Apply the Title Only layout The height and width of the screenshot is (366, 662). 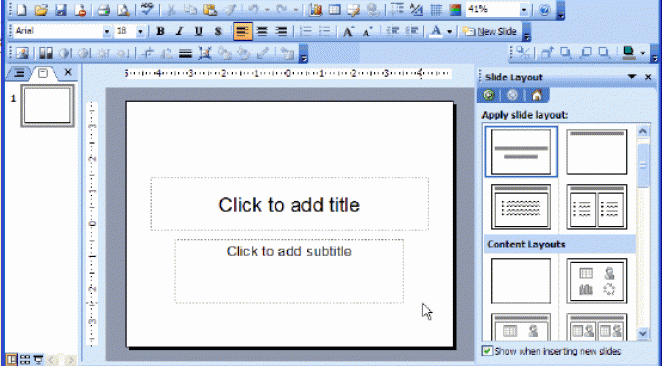pyautogui.click(x=597, y=152)
